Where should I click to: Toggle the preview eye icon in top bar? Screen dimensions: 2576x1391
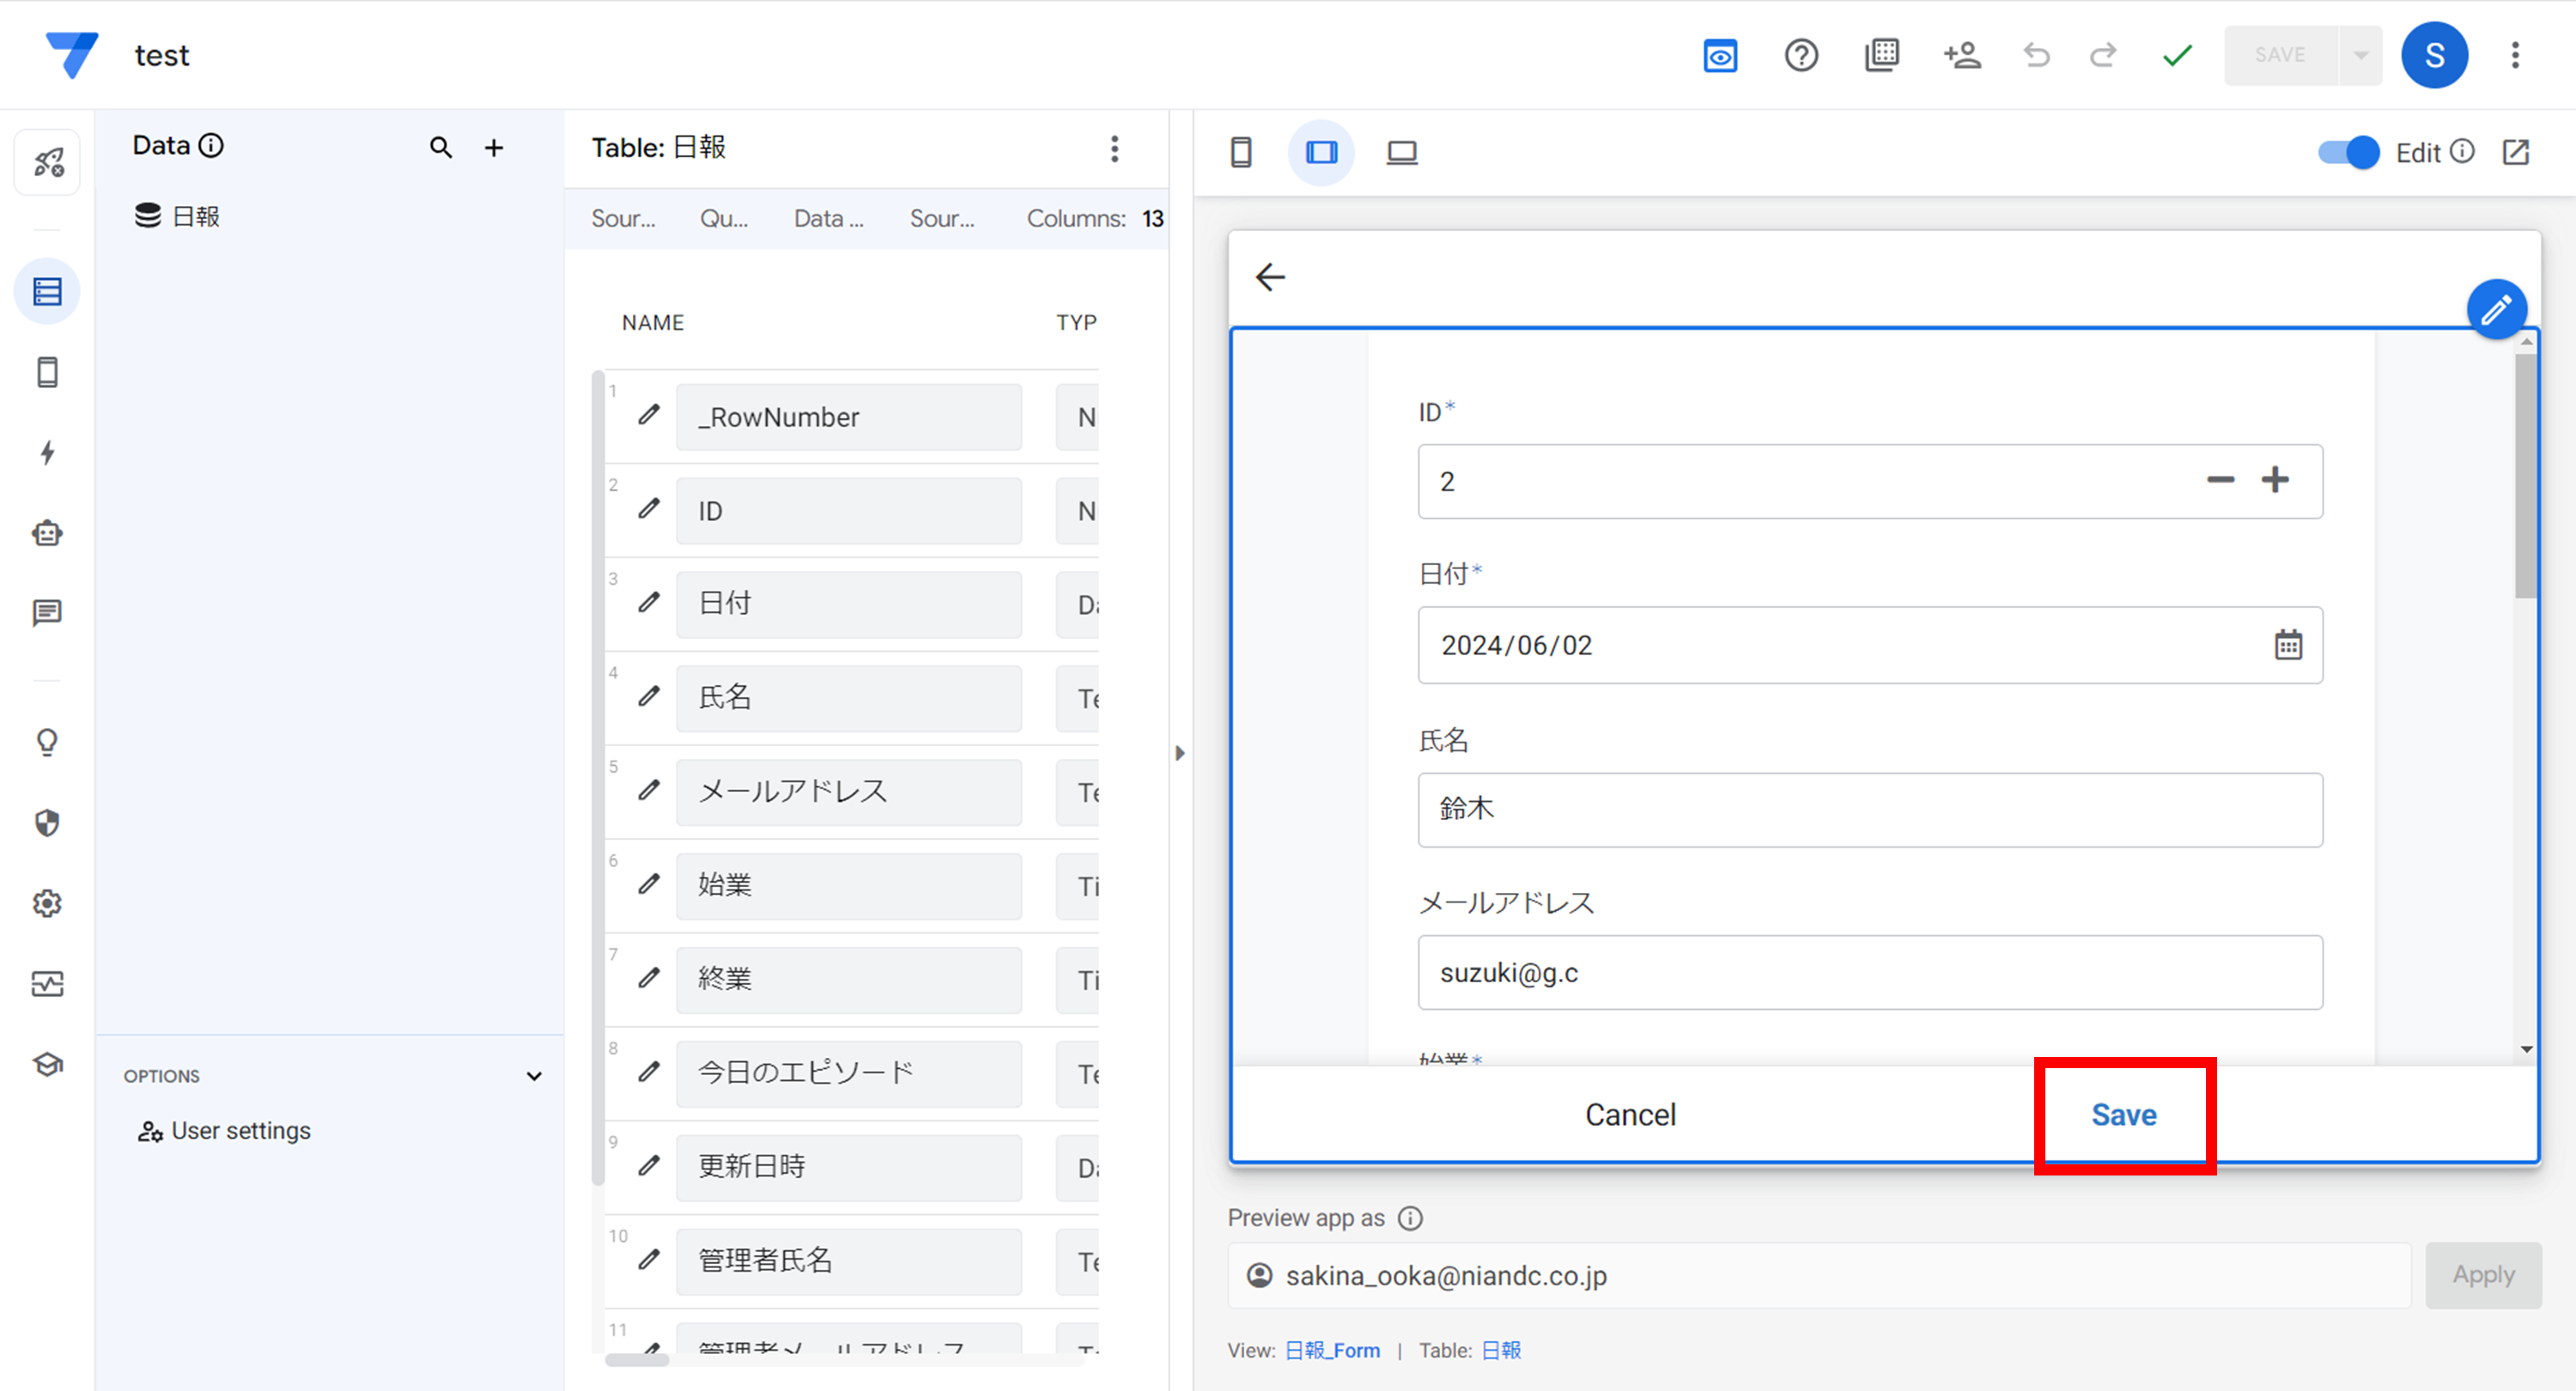(x=1720, y=55)
